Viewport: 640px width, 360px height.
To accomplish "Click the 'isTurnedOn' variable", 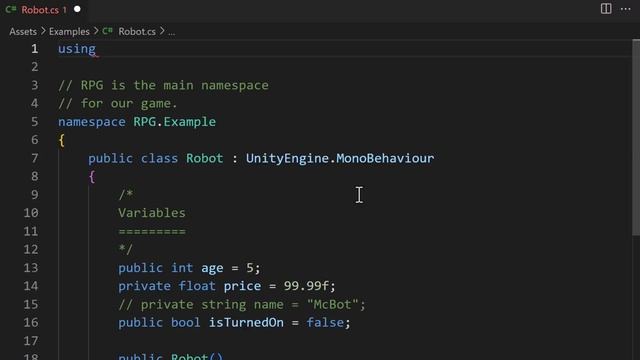I will point(246,323).
